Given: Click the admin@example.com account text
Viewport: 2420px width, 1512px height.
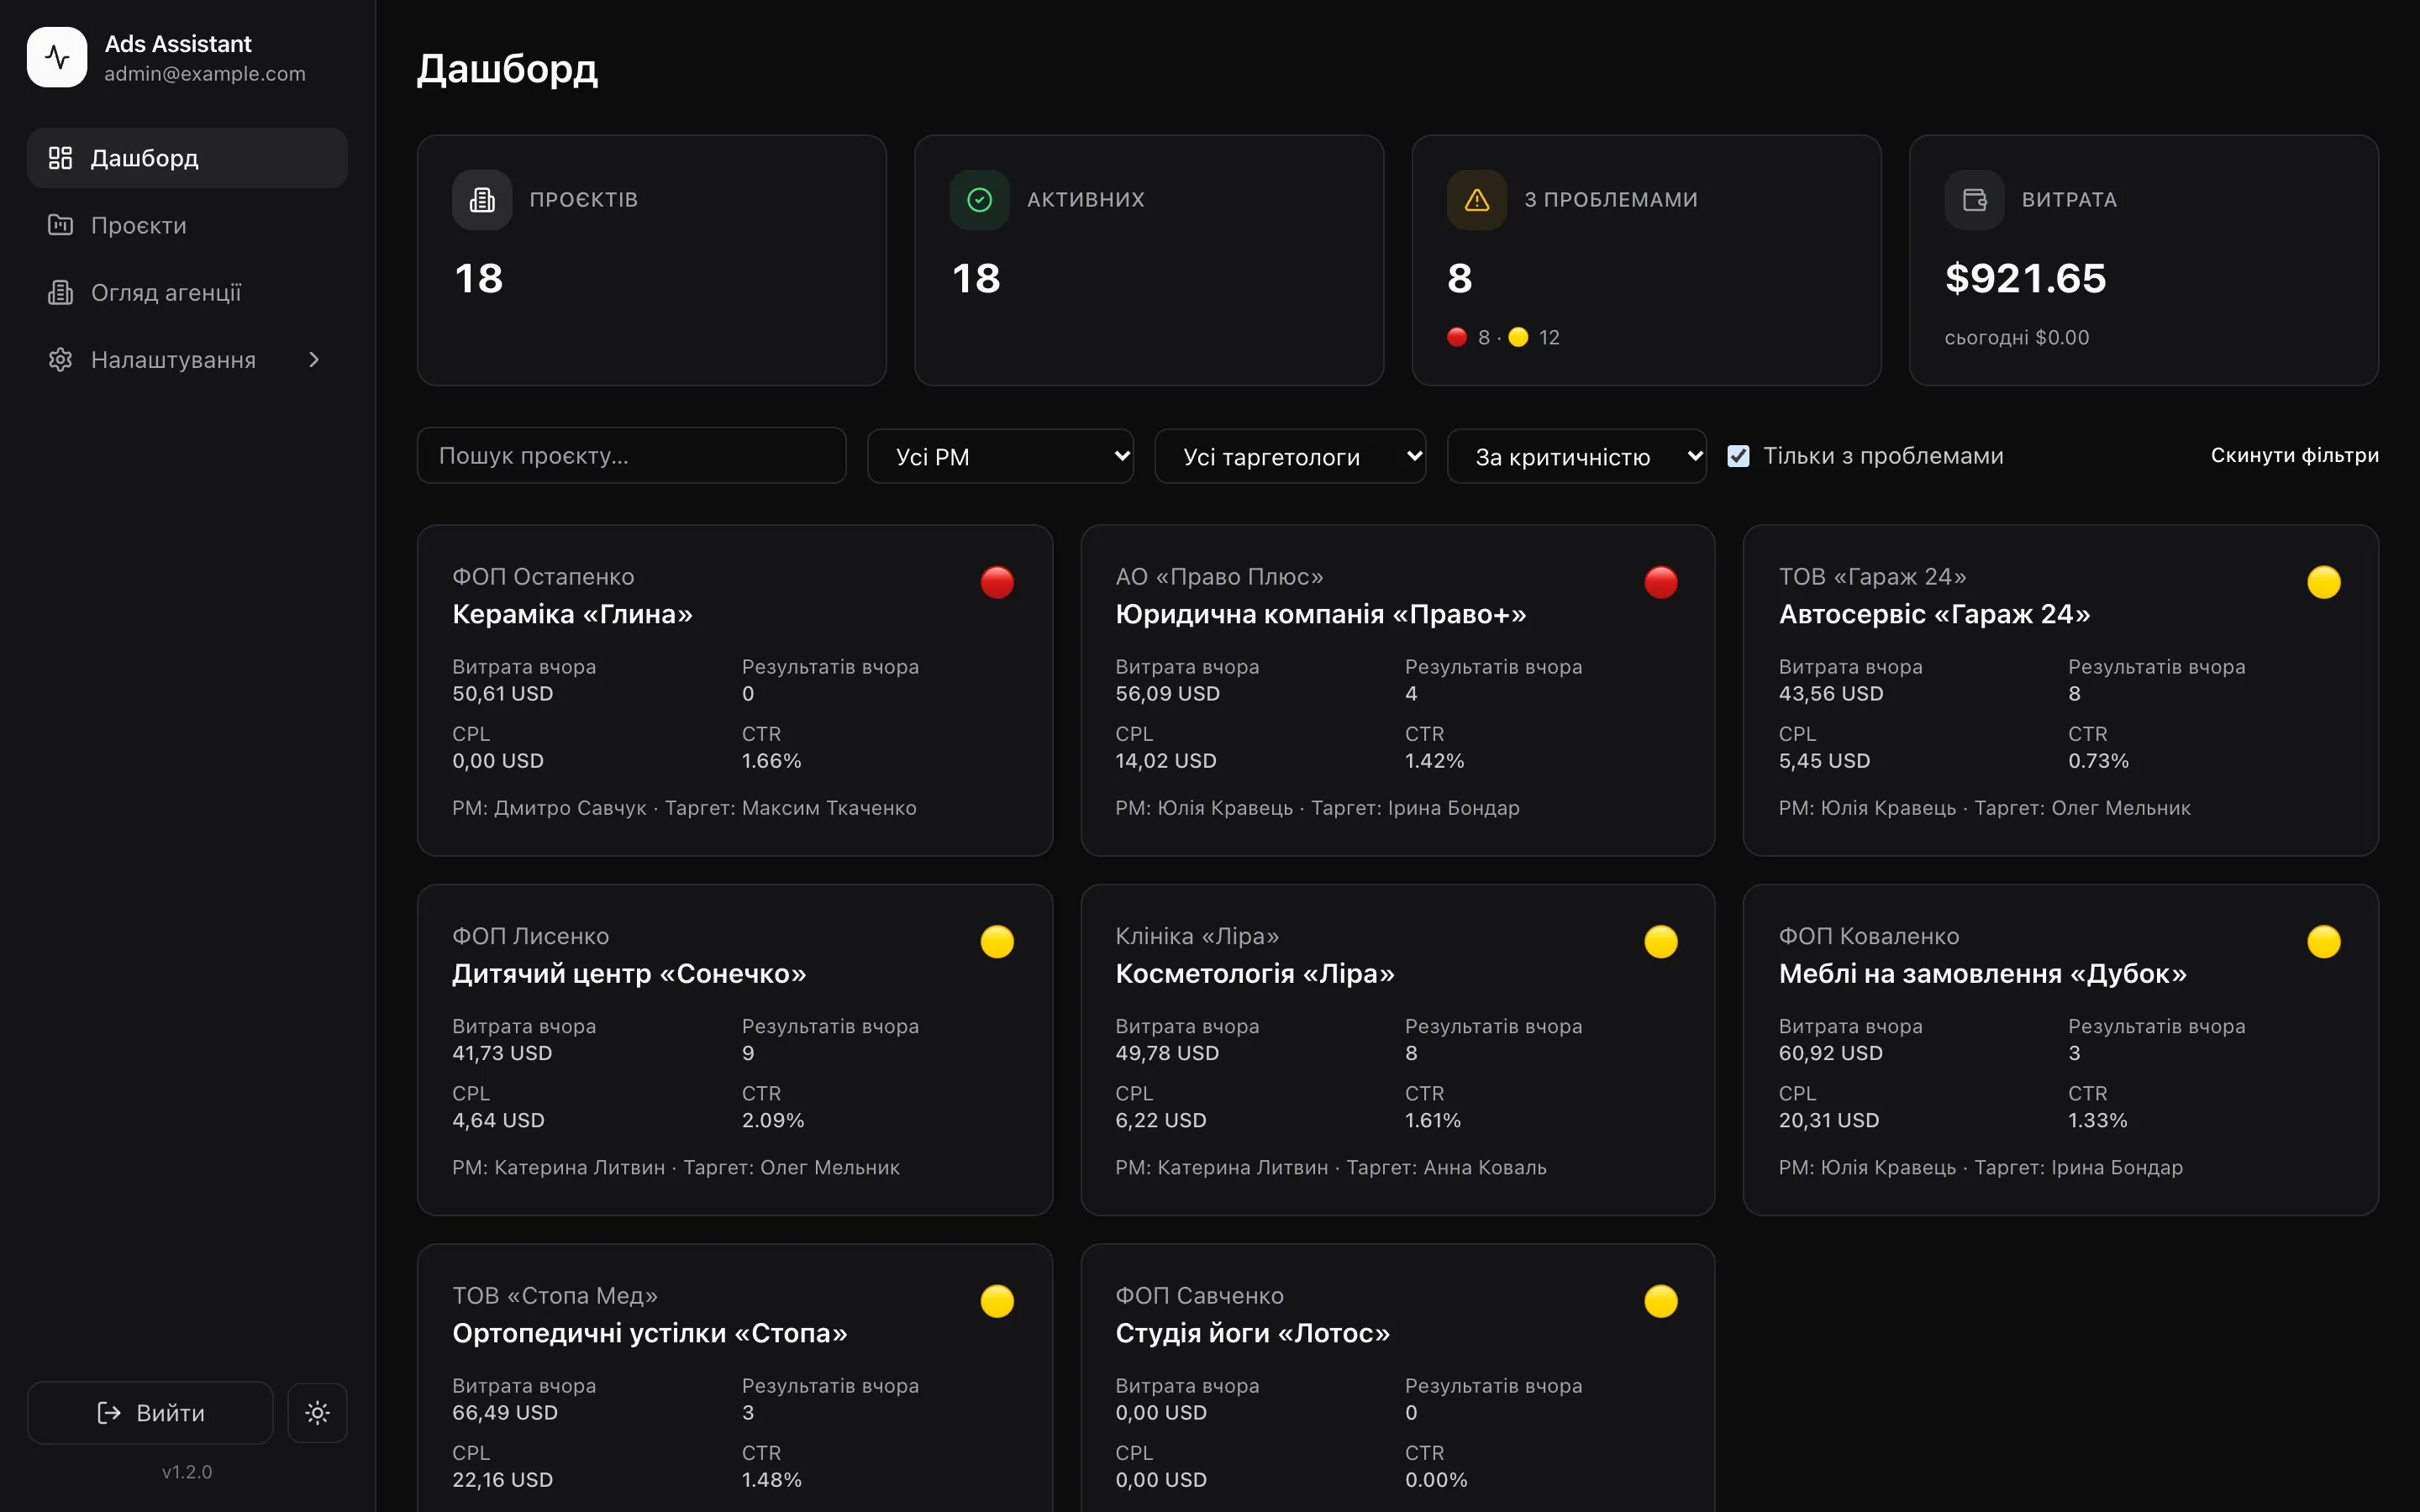Looking at the screenshot, I should coord(205,74).
